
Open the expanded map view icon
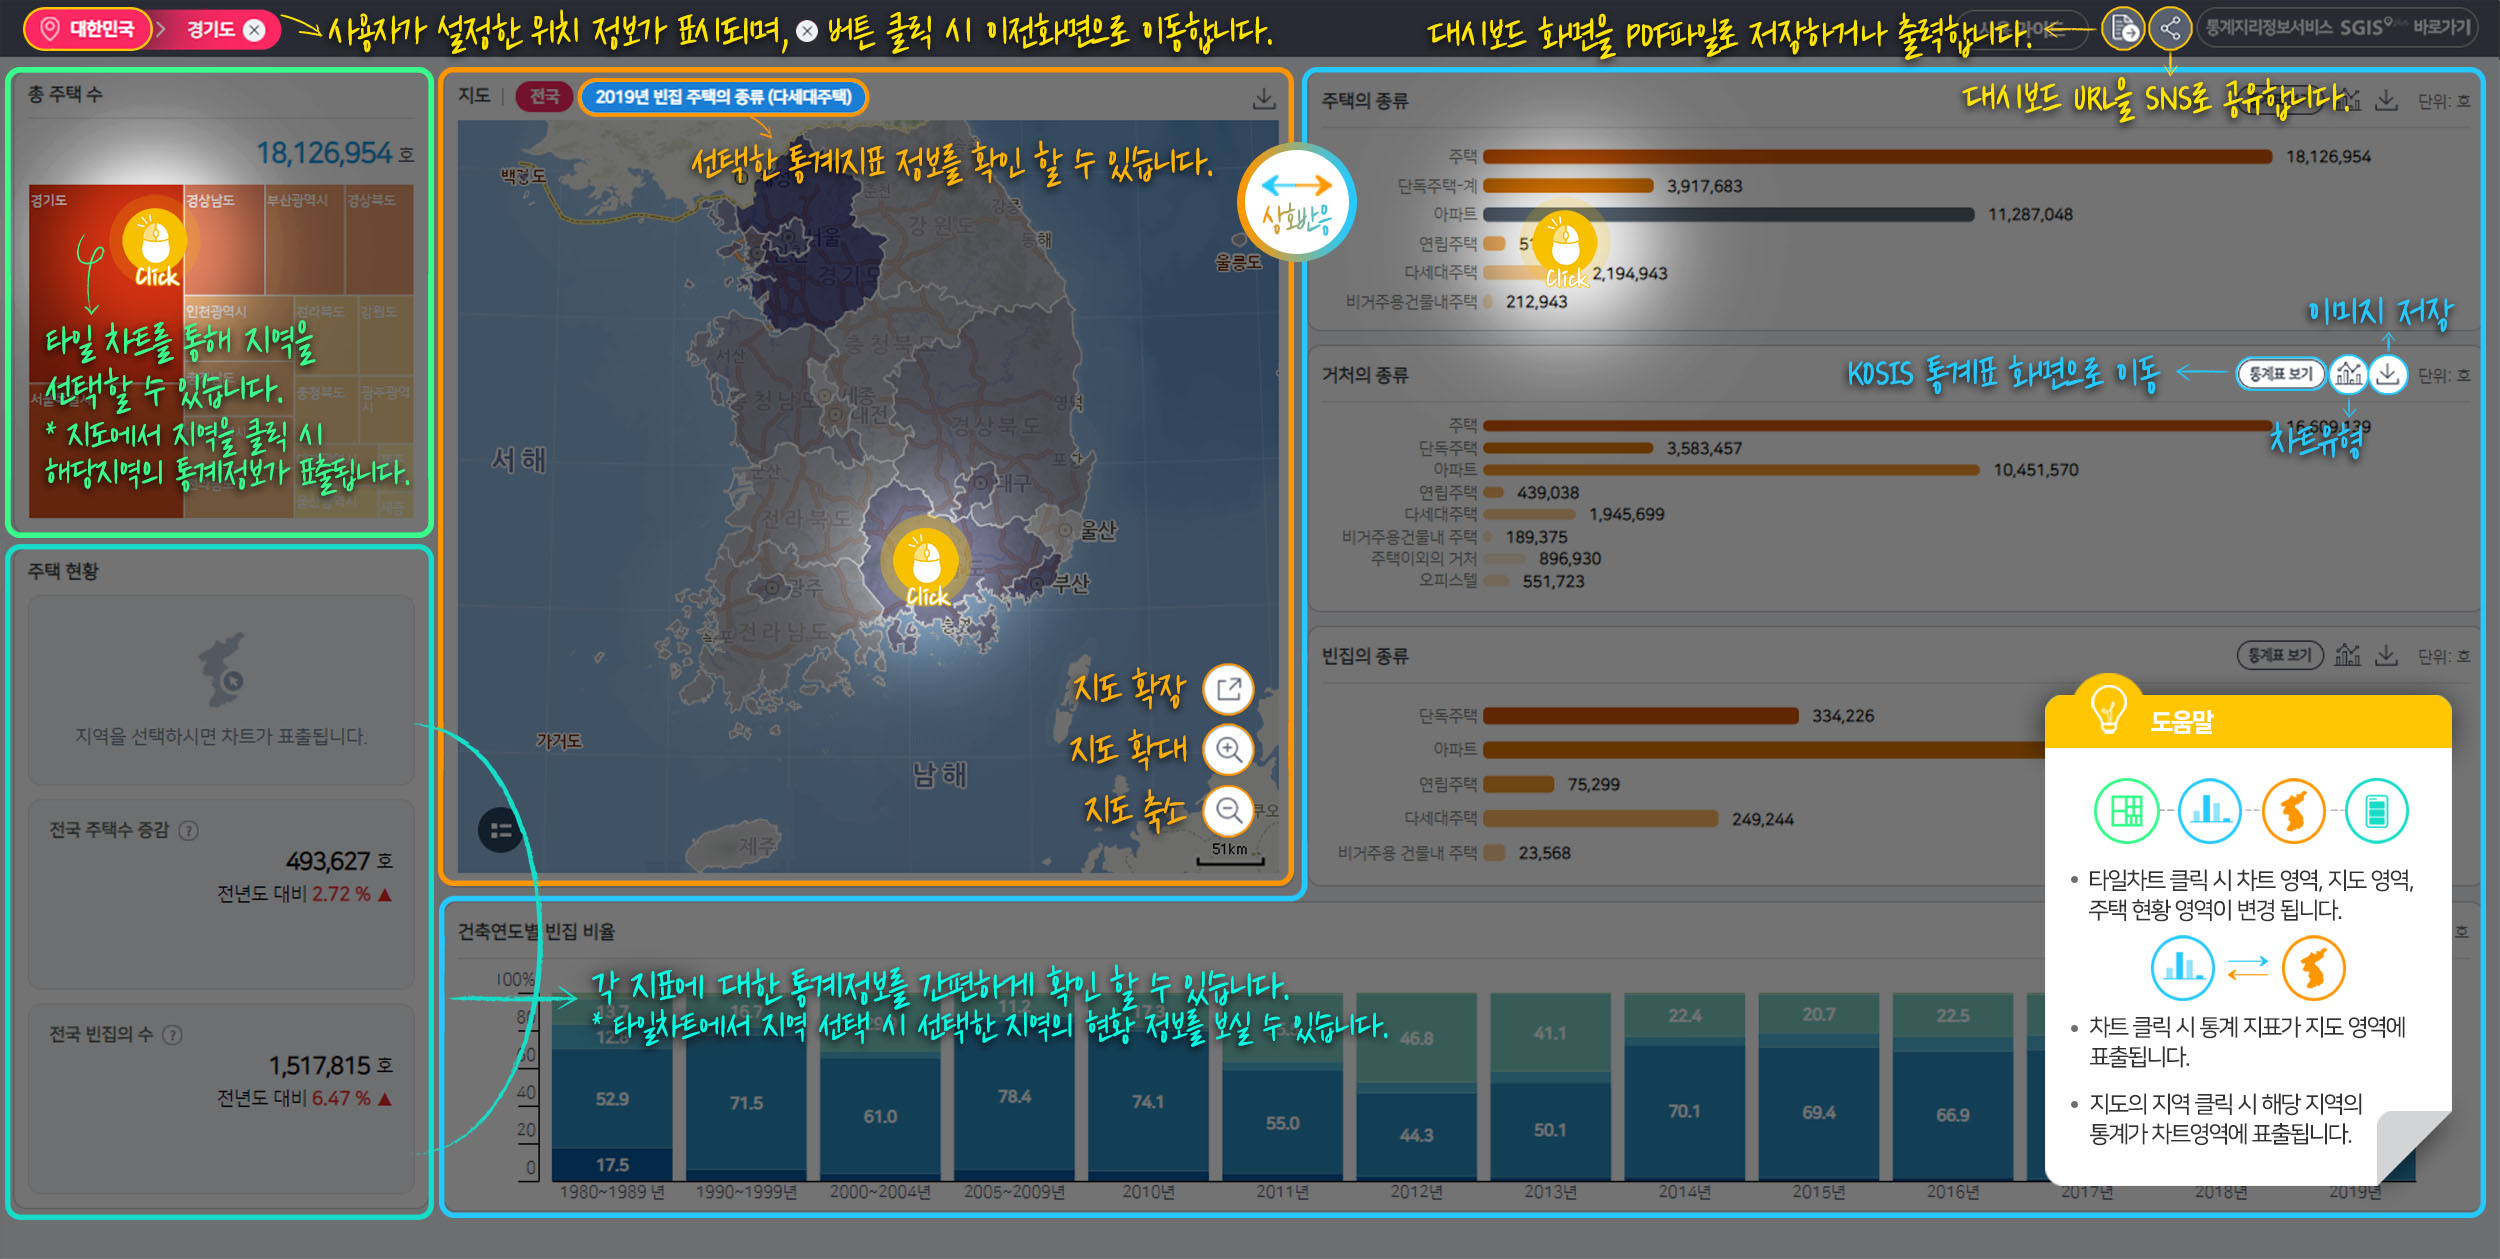click(1228, 689)
